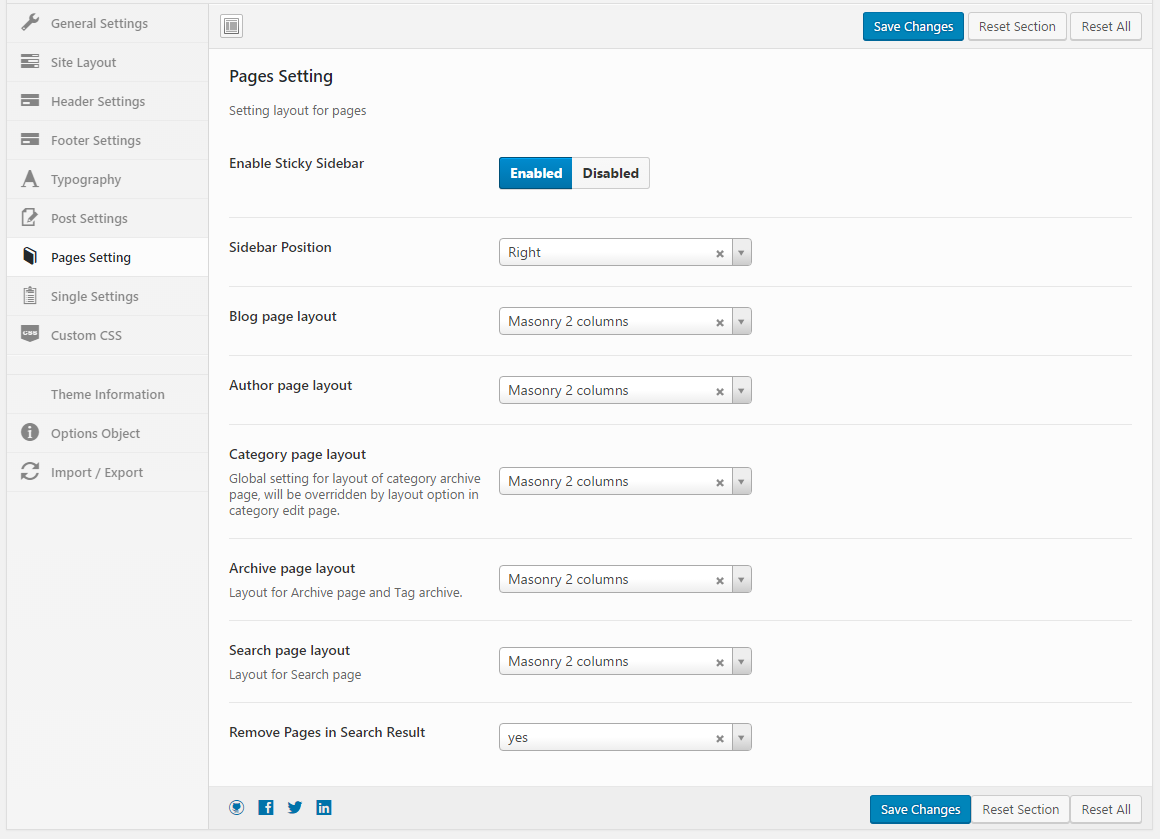Go to Import / Export section
Screen dimensions: 1160x839
pos(97,472)
